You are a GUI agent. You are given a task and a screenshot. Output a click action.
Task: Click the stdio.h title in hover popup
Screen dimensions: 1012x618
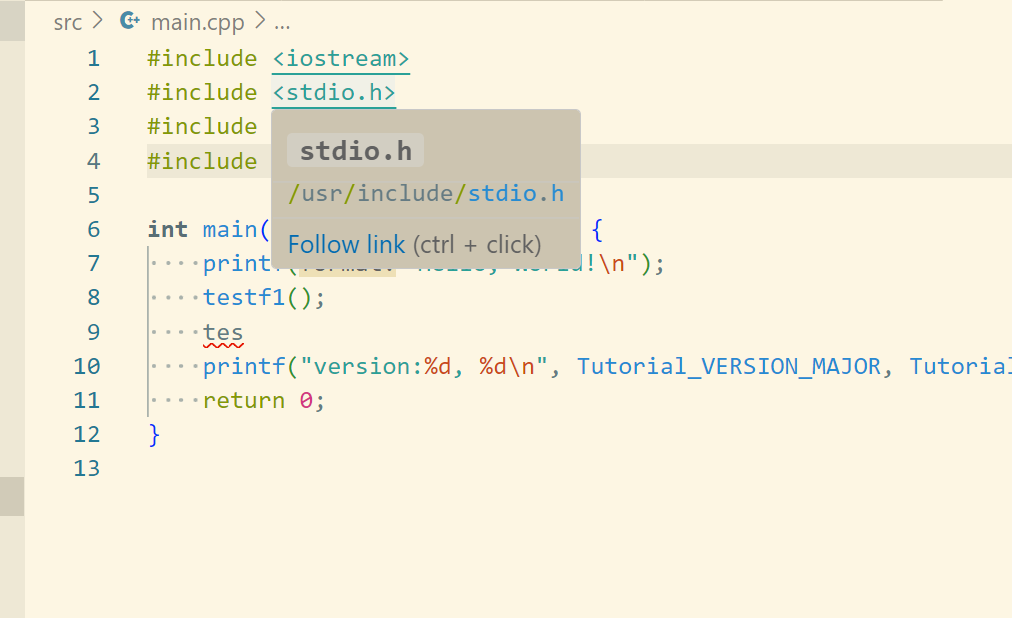[x=355, y=149]
